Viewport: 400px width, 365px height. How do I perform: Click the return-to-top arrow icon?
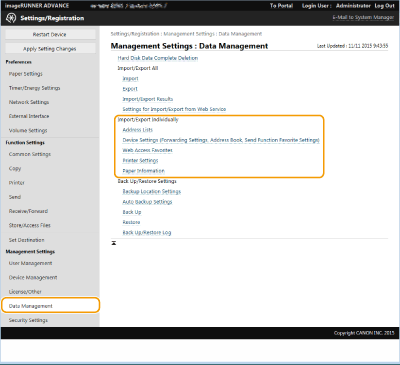pyautogui.click(x=114, y=243)
